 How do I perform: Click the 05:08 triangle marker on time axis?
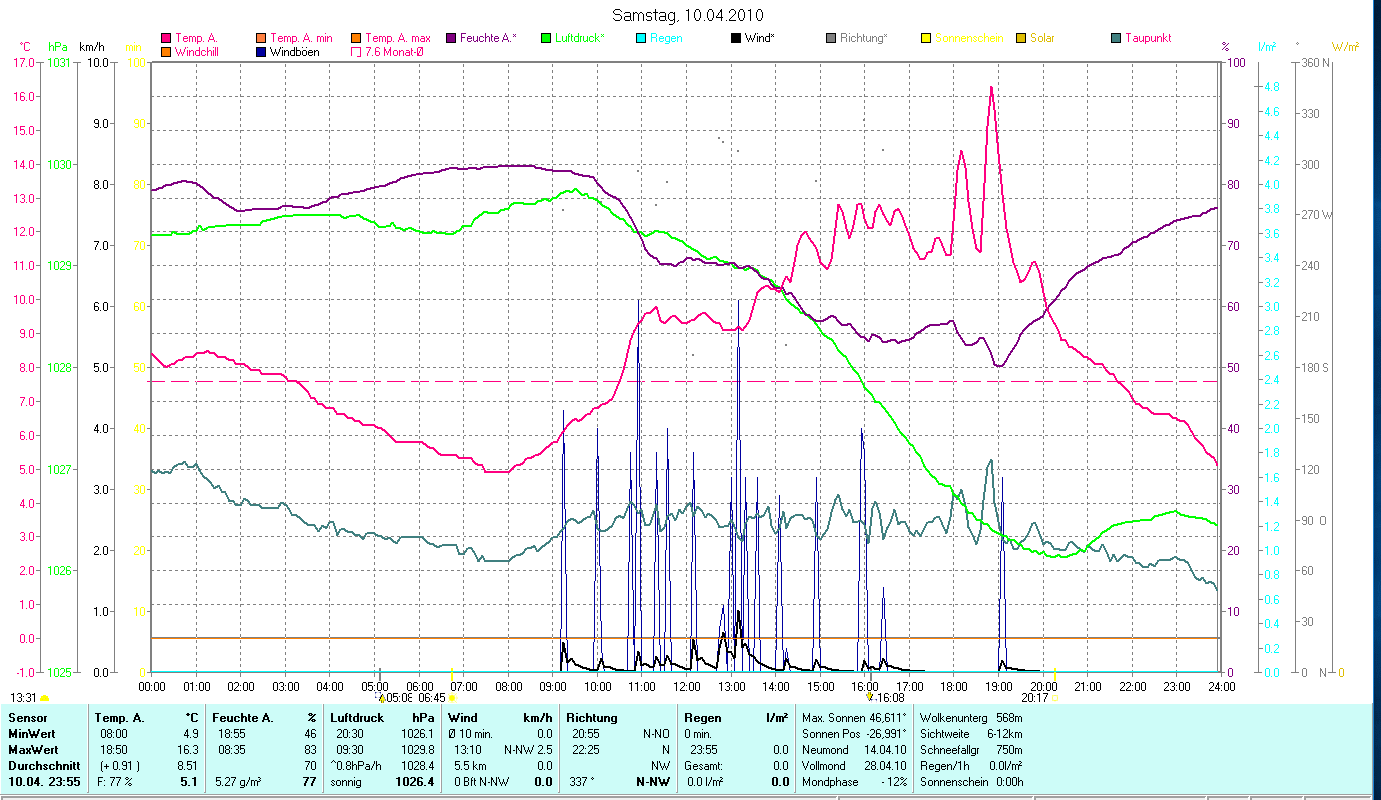point(381,698)
